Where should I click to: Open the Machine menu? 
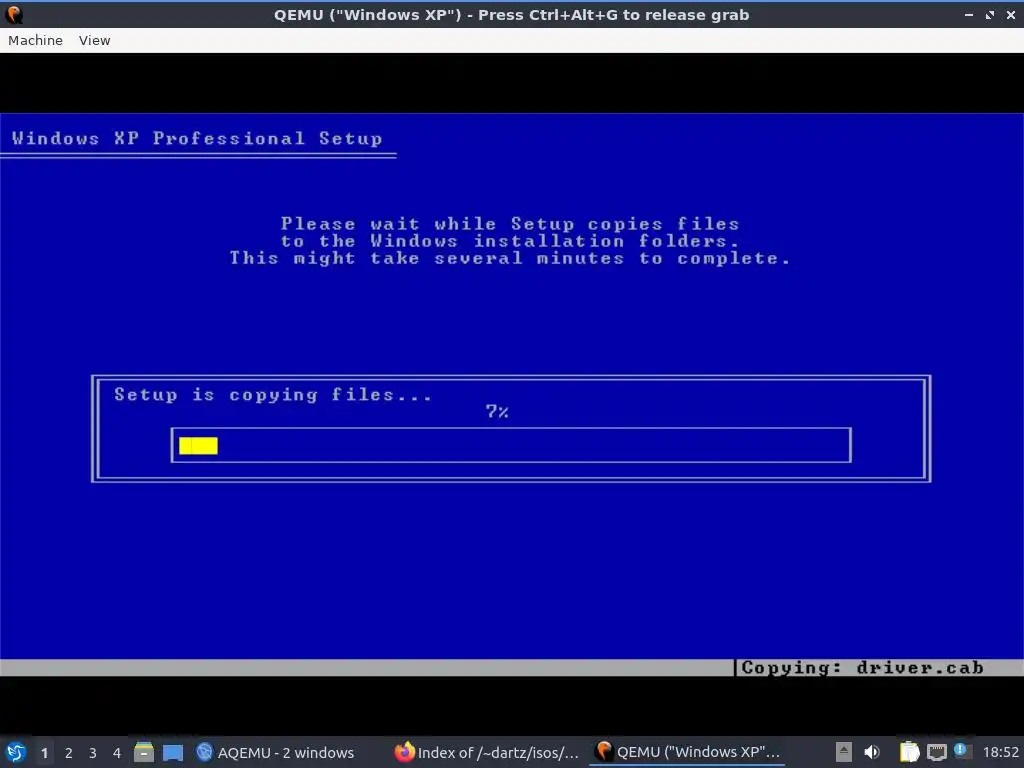click(x=35, y=40)
